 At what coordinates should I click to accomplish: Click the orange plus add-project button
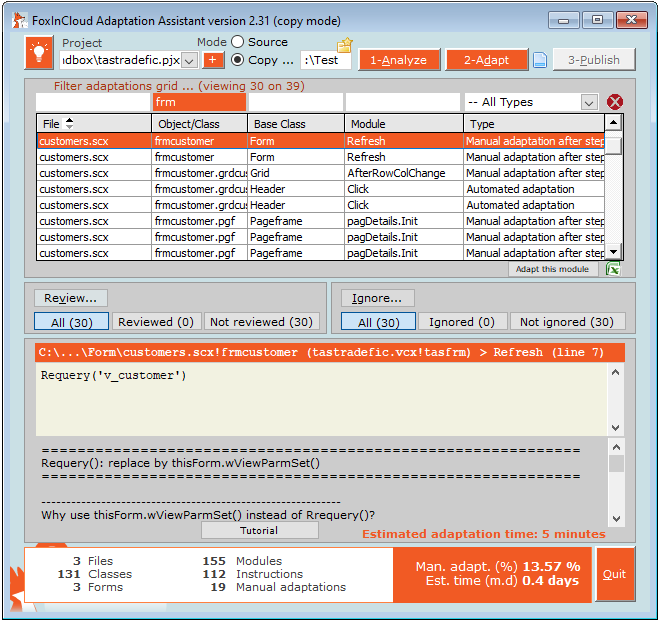(x=214, y=60)
